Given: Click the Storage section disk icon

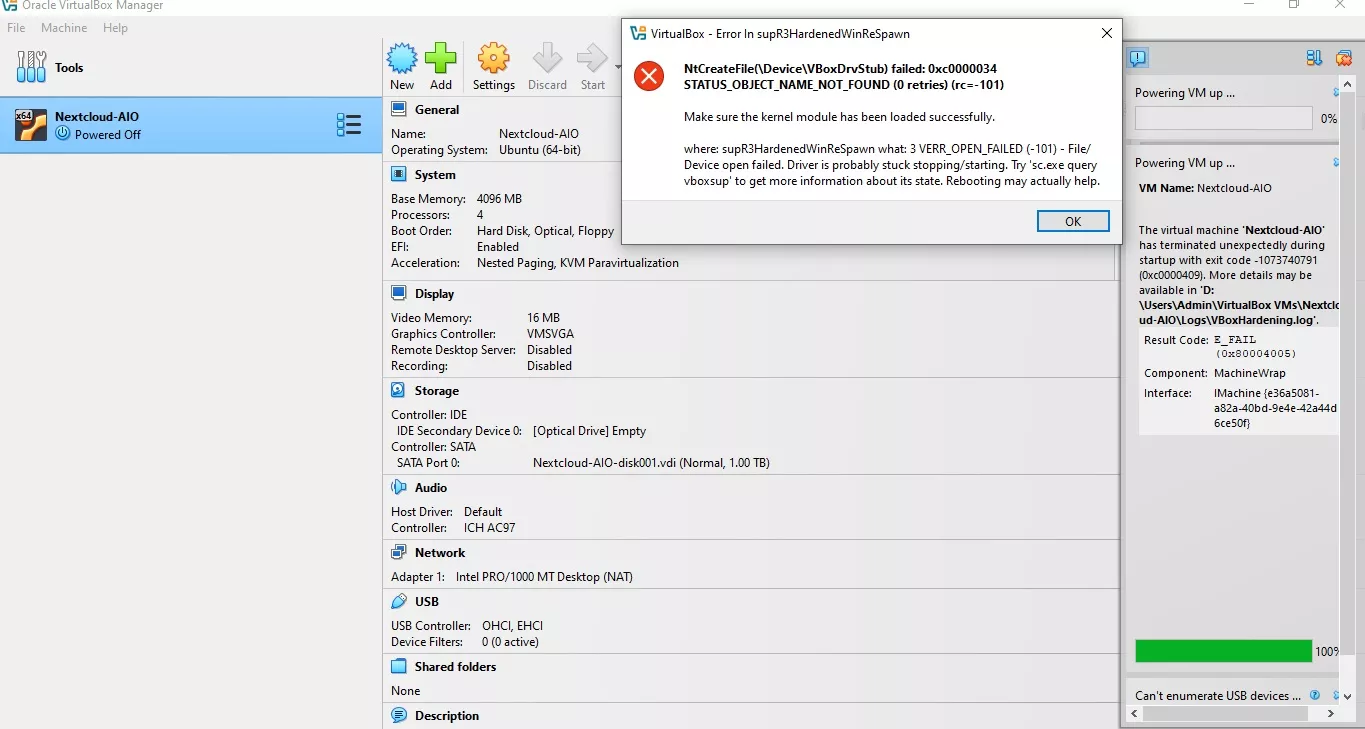Looking at the screenshot, I should [x=399, y=390].
